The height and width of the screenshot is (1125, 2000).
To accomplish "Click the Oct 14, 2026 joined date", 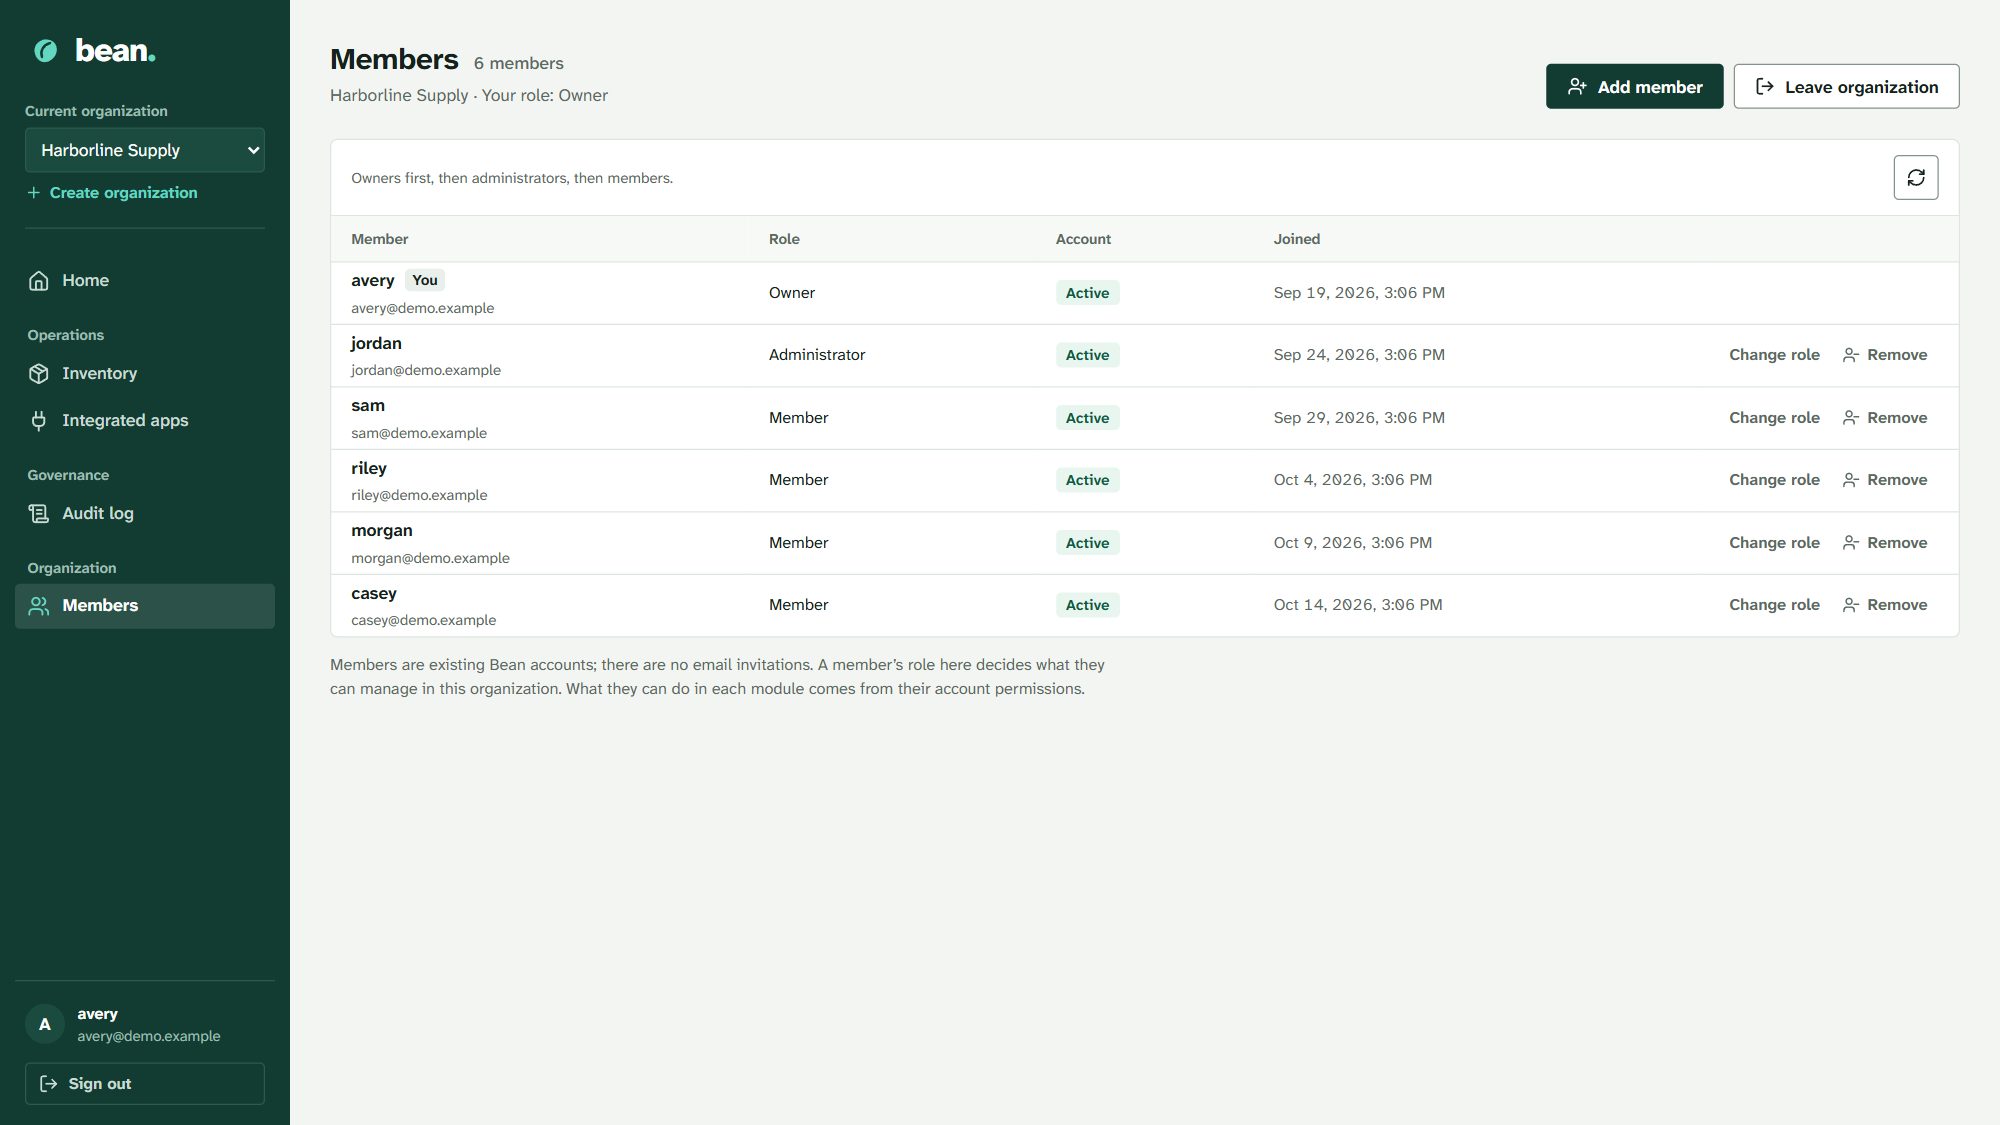I will (x=1358, y=605).
